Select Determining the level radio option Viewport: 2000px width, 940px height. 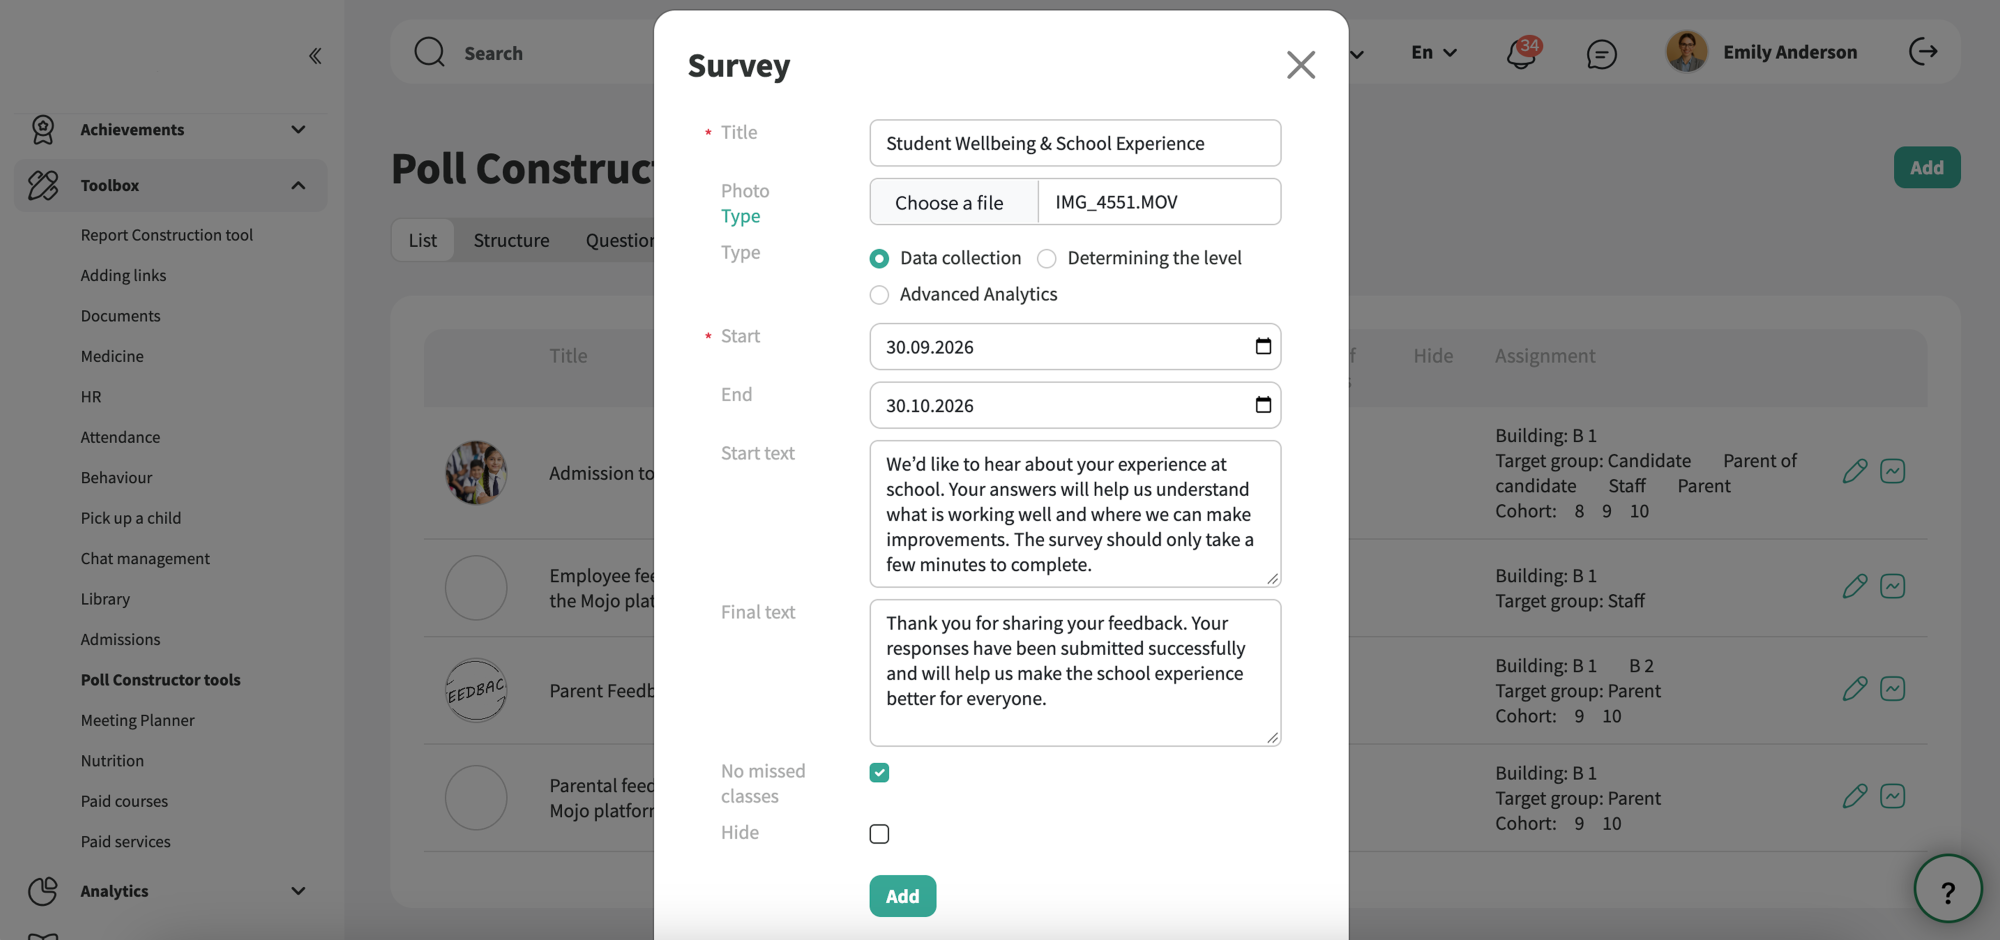pyautogui.click(x=1047, y=259)
